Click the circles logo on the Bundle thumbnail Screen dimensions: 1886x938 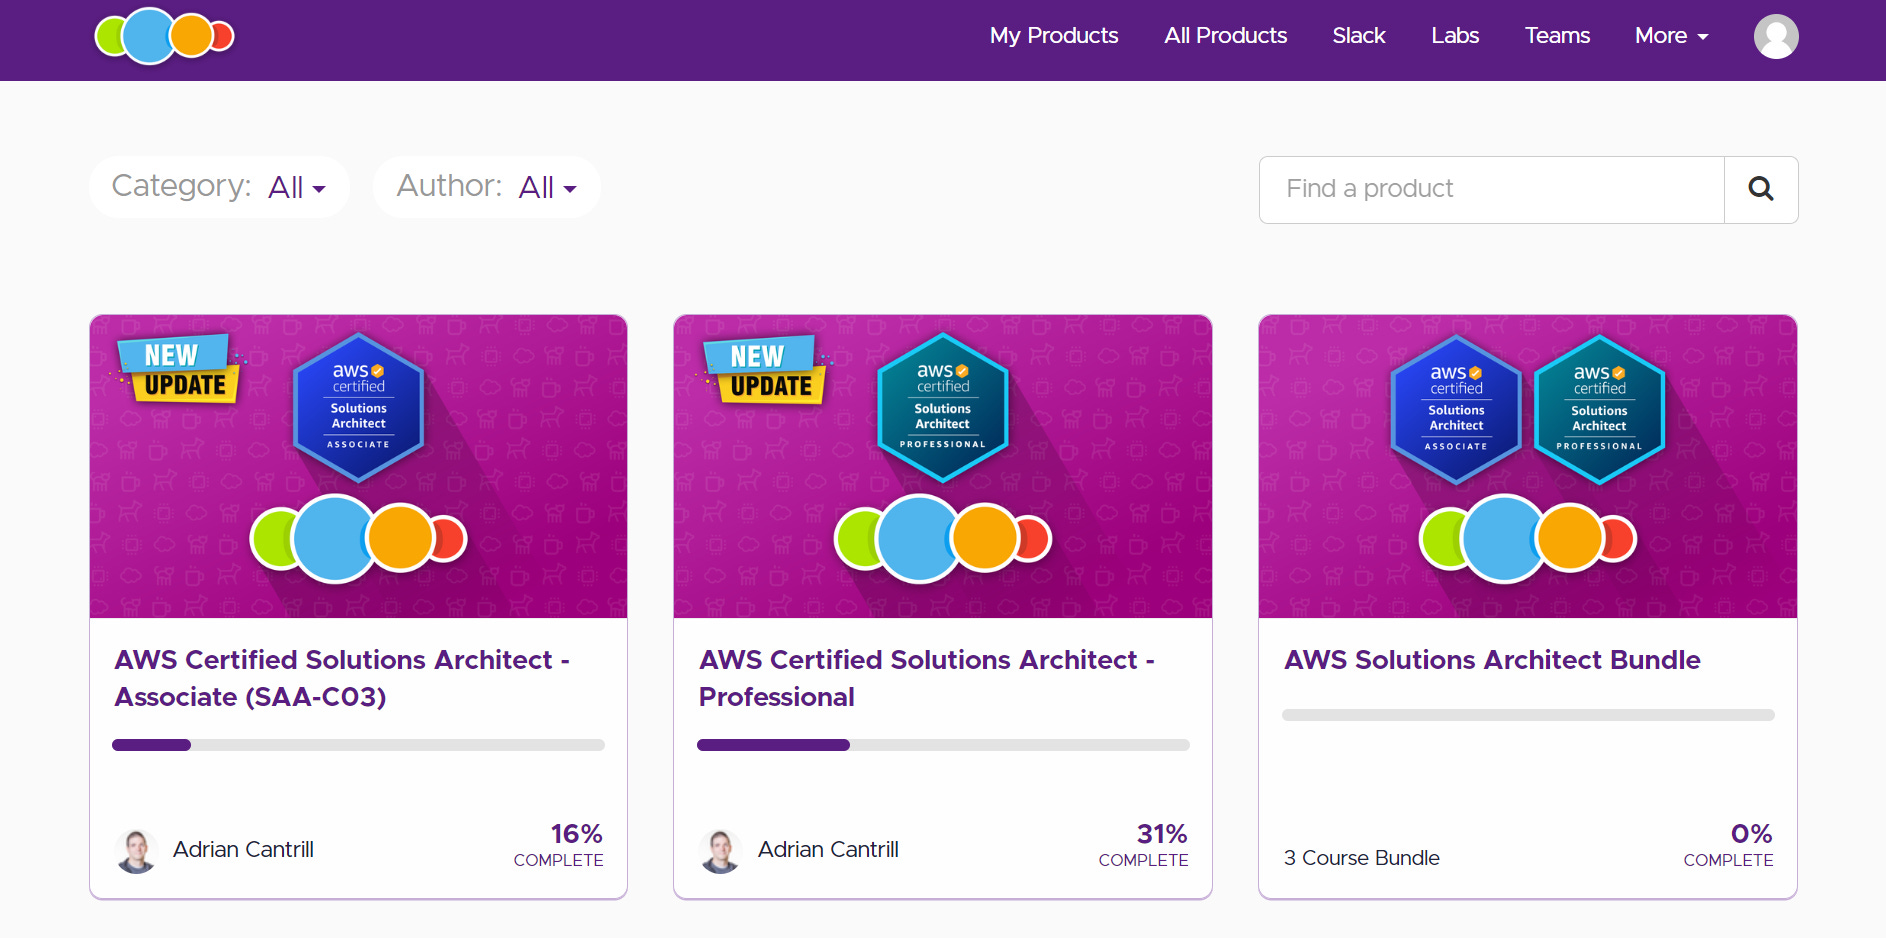tap(1528, 539)
